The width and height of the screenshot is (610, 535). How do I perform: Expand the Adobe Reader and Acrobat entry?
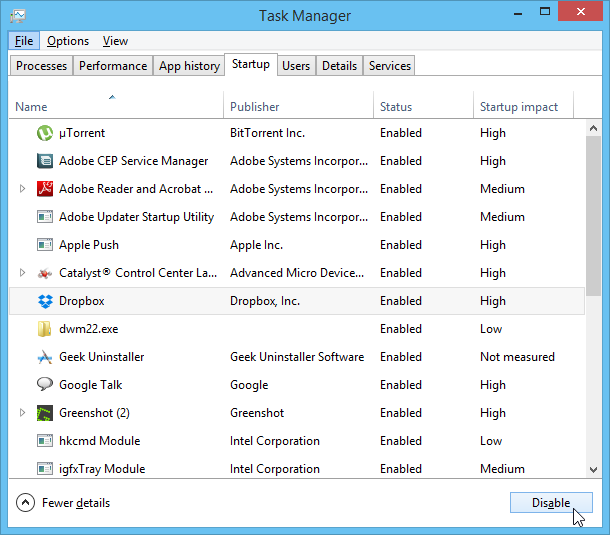(23, 189)
